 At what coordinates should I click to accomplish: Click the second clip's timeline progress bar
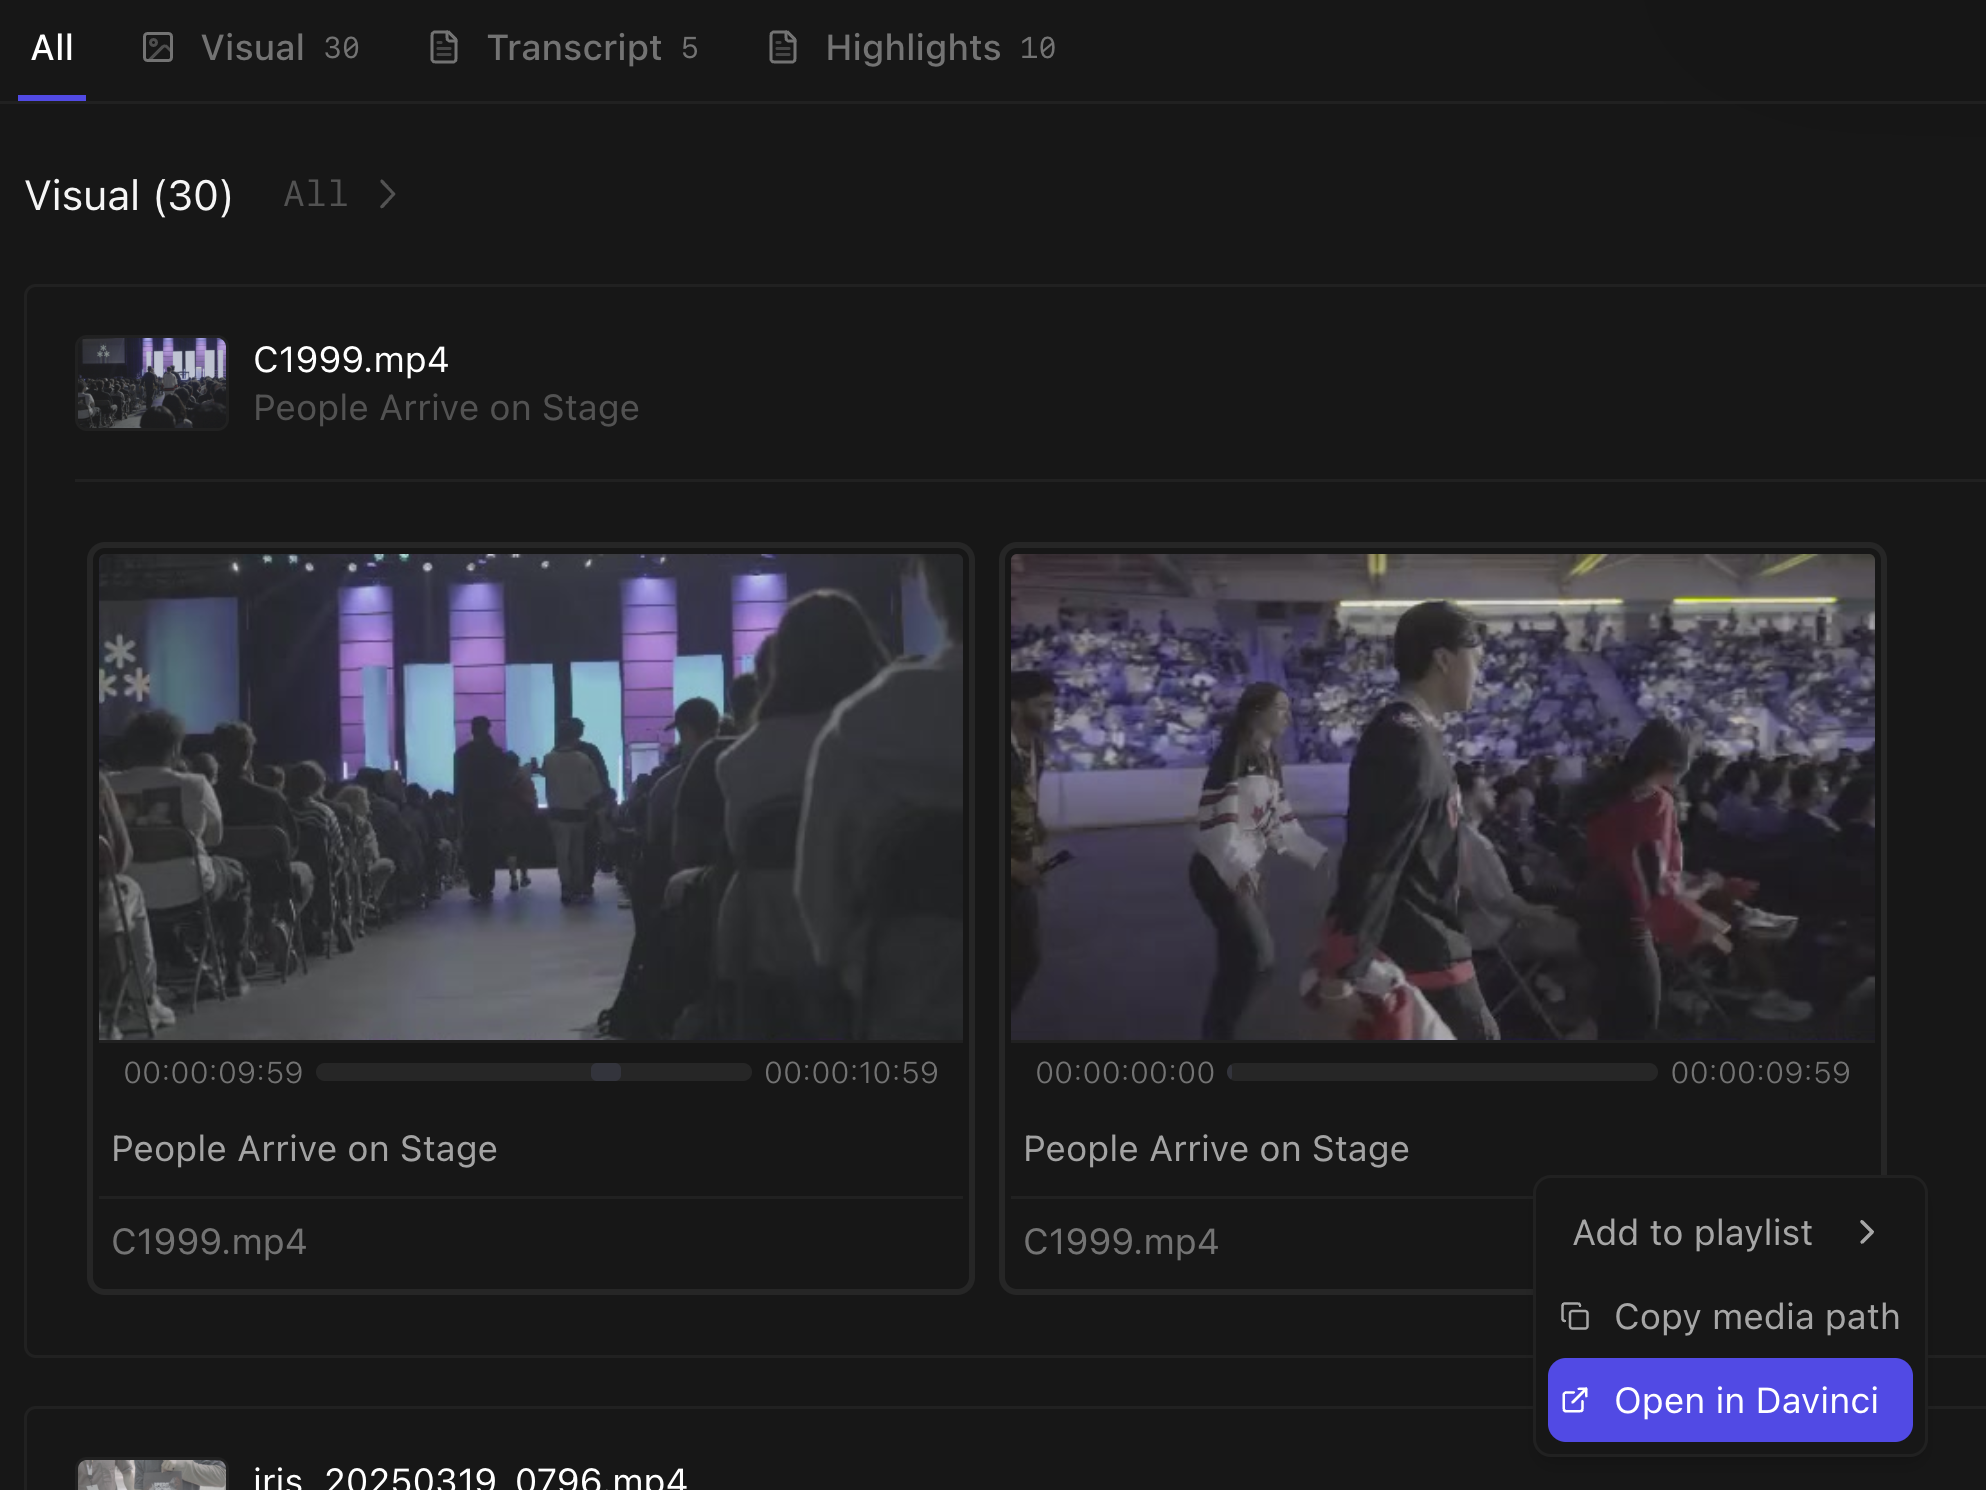(1442, 1072)
